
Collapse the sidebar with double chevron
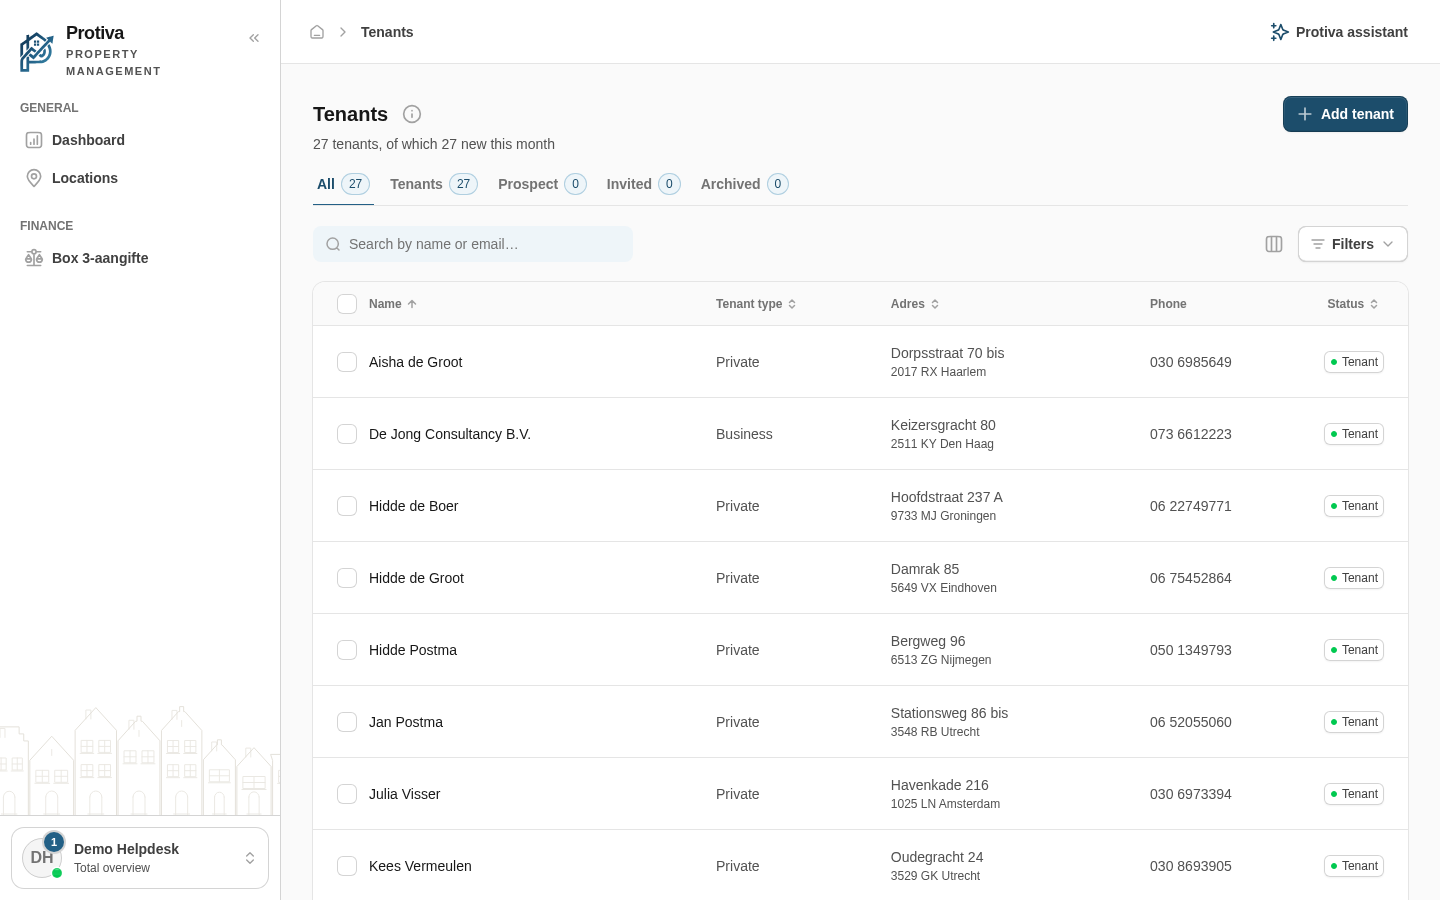point(254,38)
